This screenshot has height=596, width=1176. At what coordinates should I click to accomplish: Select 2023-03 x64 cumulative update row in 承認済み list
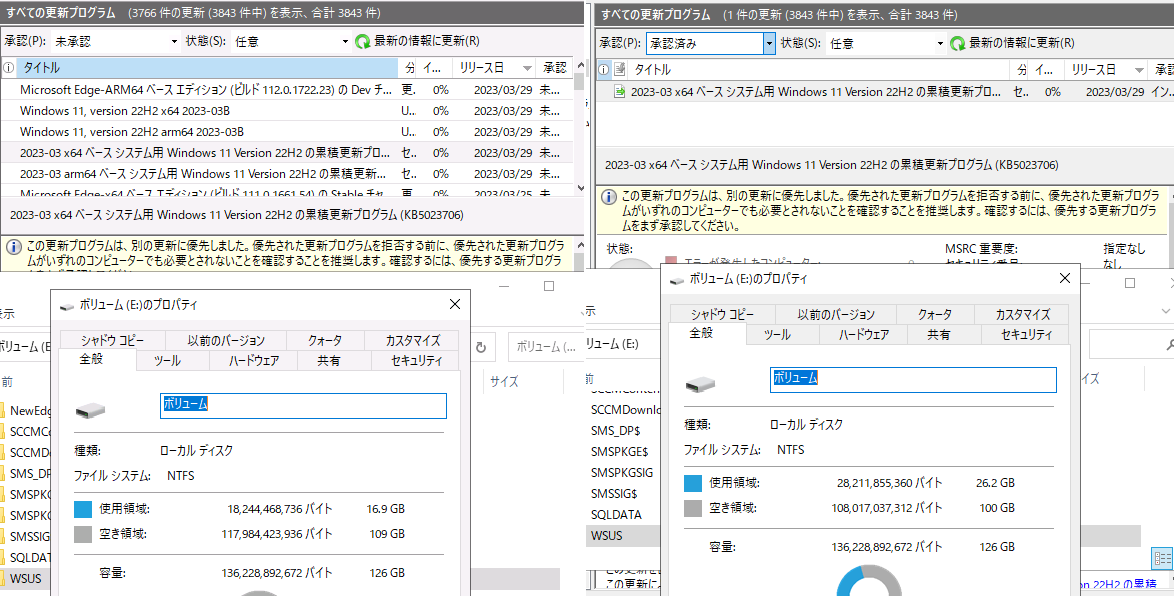pyautogui.click(x=886, y=92)
